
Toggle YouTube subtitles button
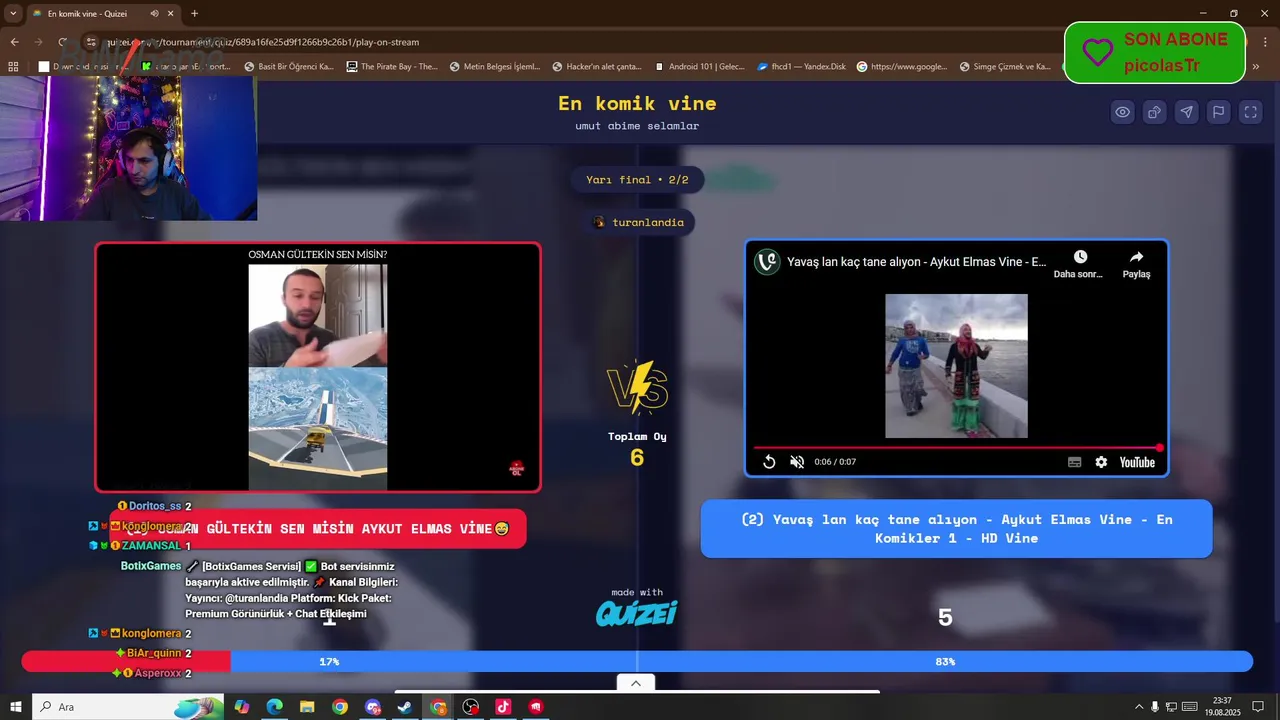click(1074, 462)
